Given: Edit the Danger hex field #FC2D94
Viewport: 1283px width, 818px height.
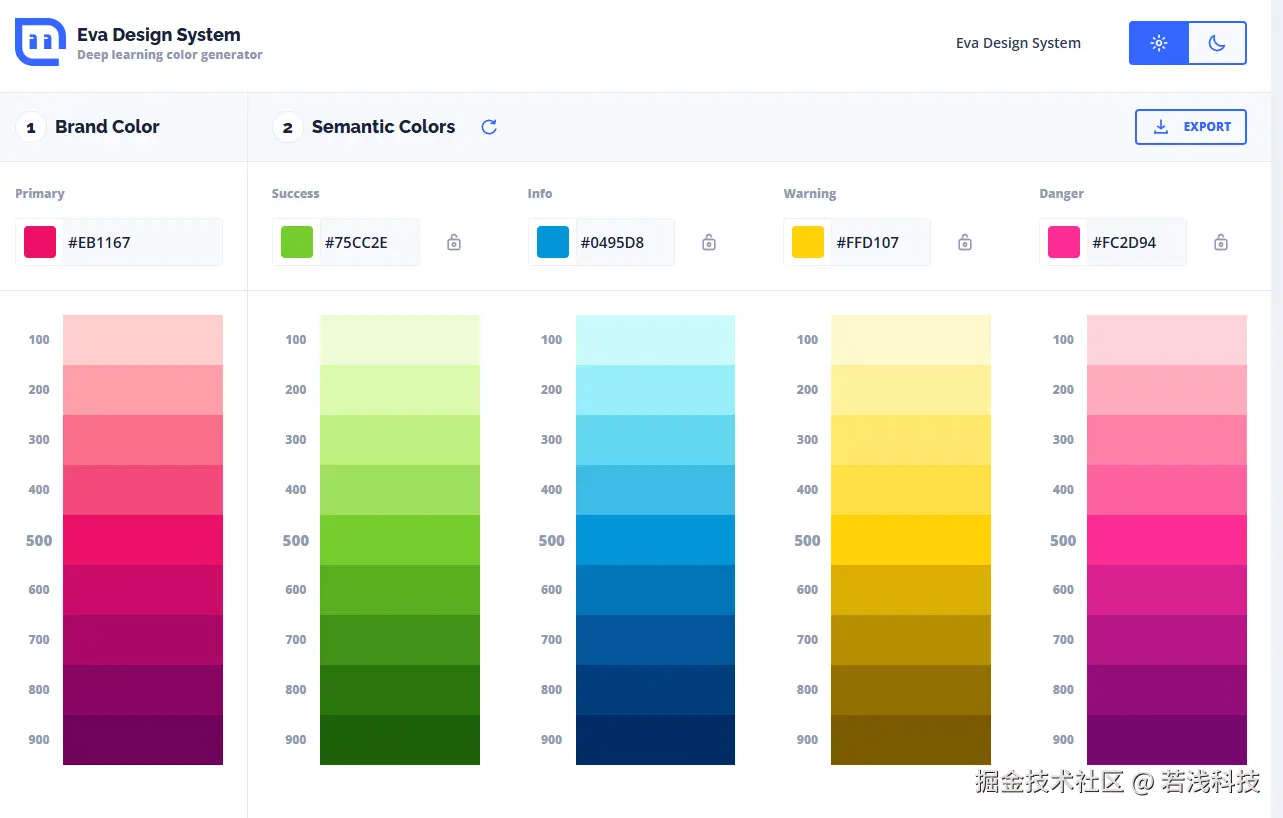Looking at the screenshot, I should tap(1136, 242).
